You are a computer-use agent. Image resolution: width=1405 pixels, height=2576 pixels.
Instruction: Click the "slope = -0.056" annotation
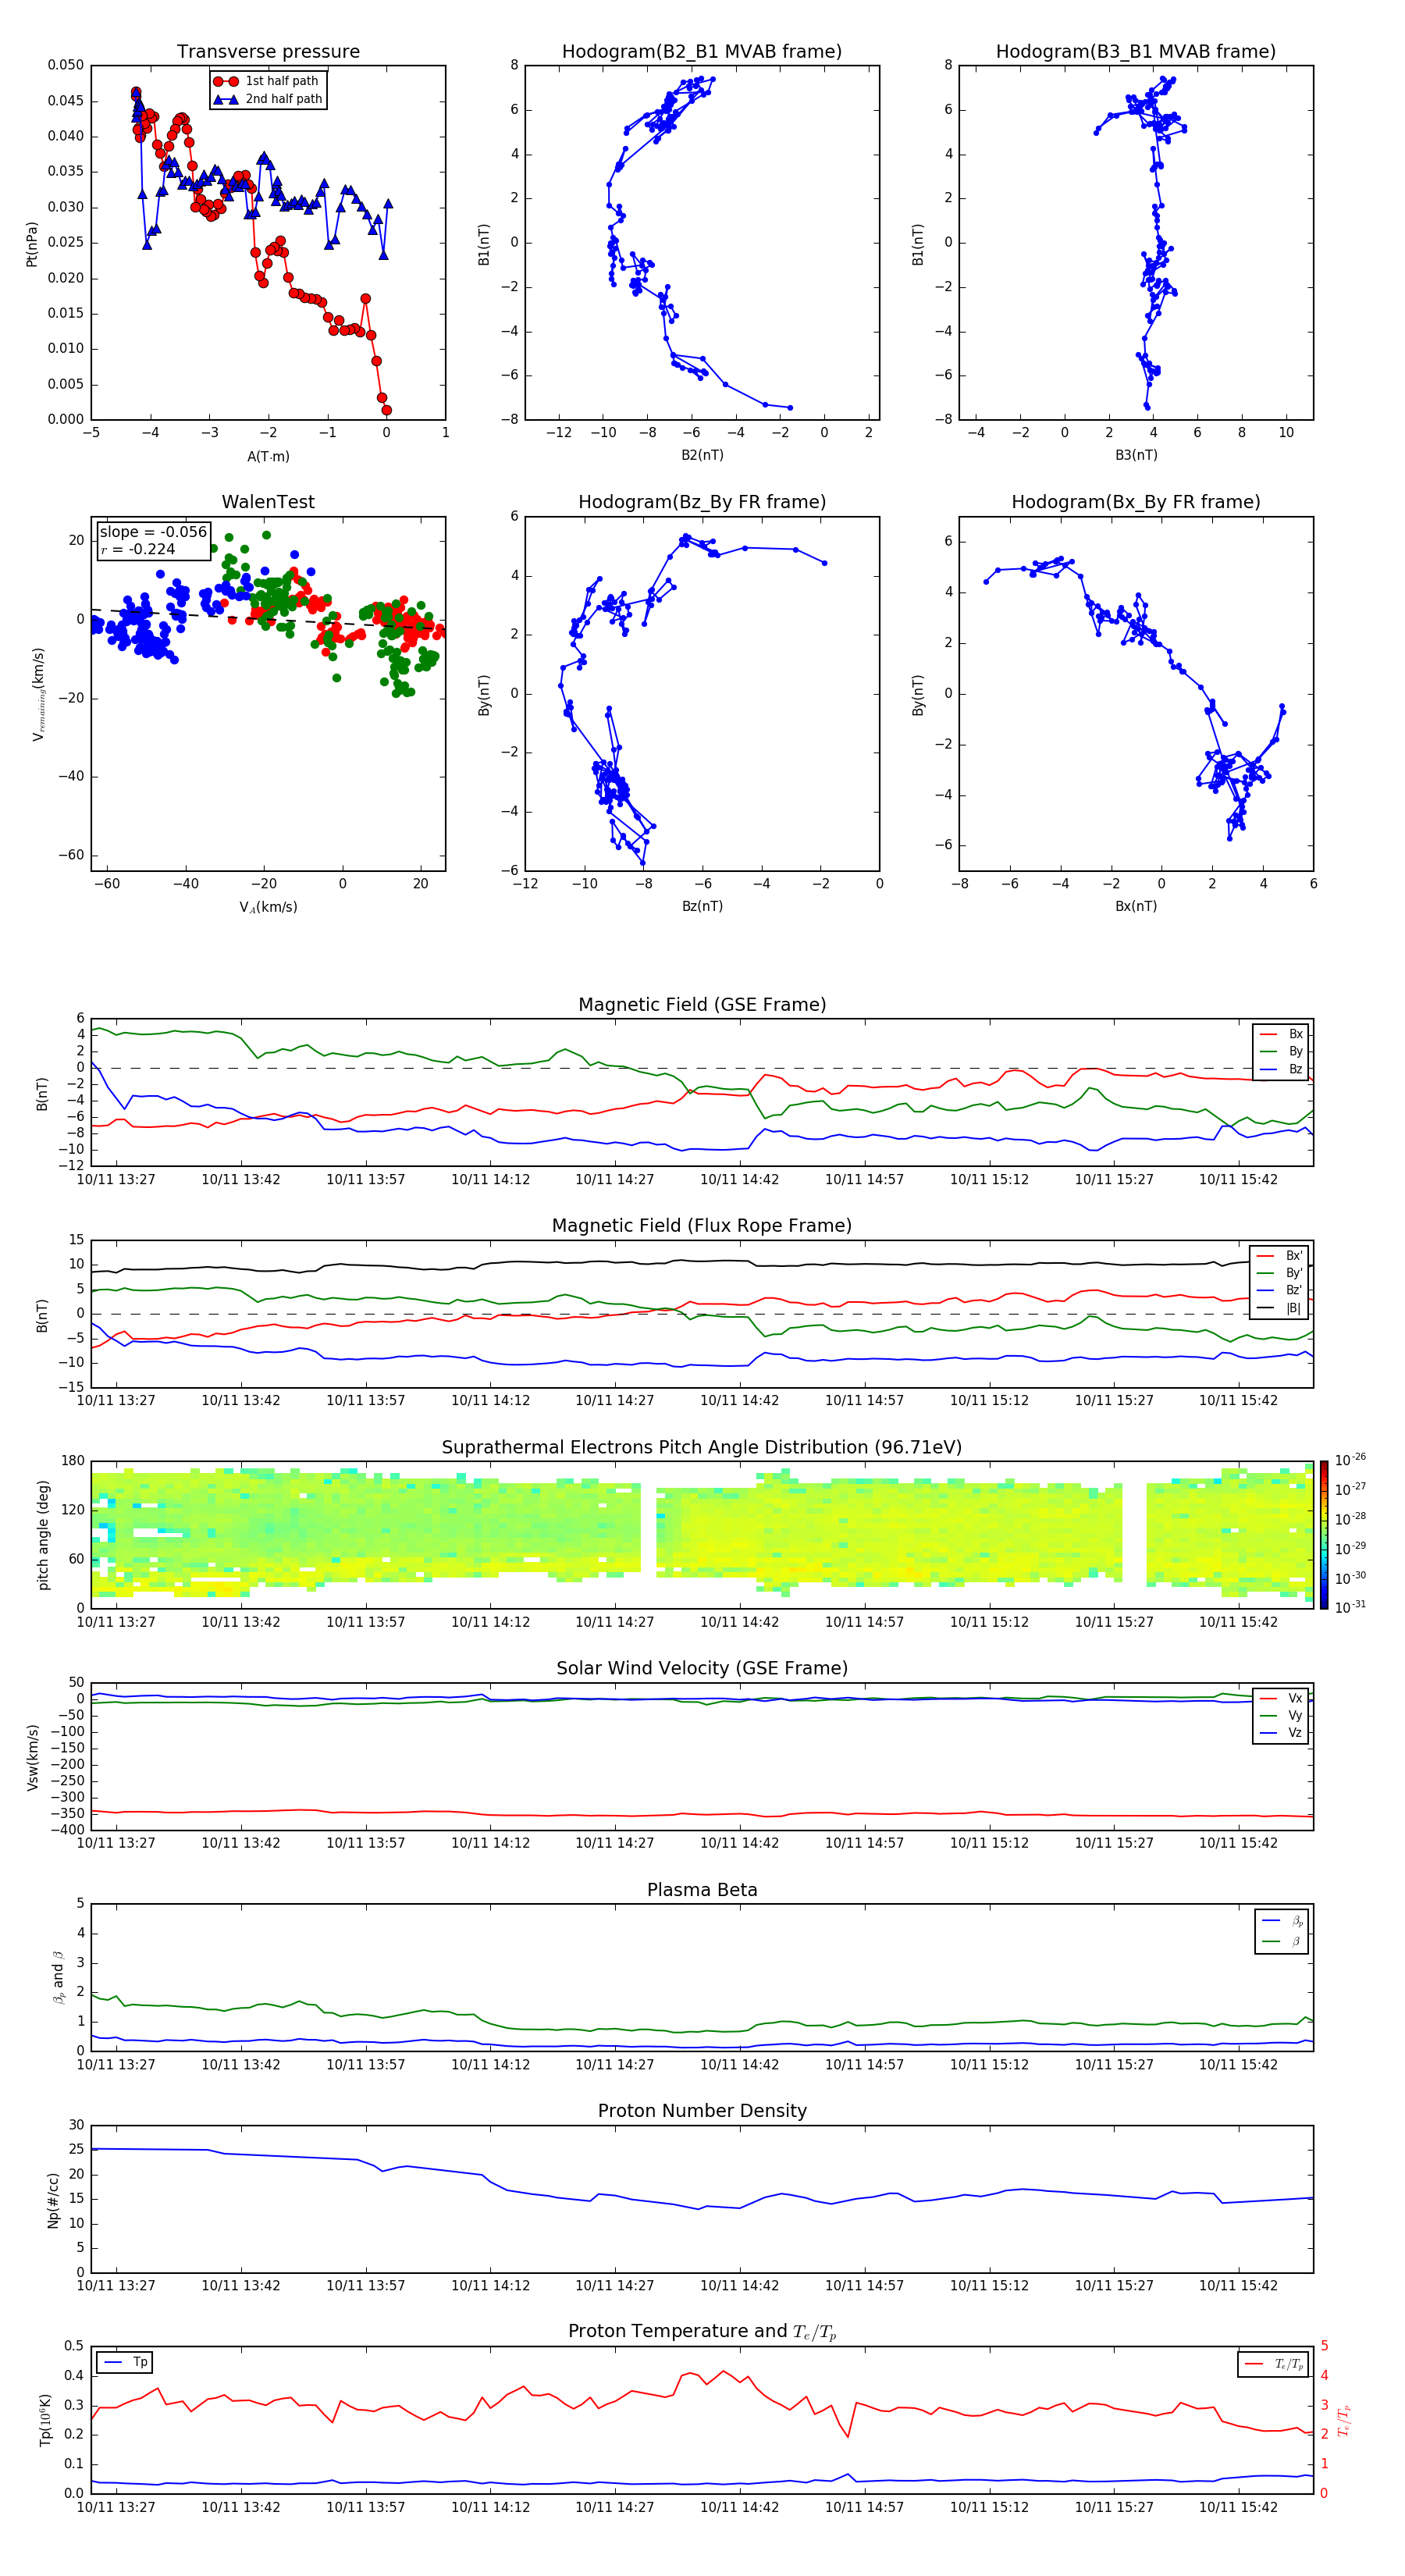pyautogui.click(x=153, y=532)
